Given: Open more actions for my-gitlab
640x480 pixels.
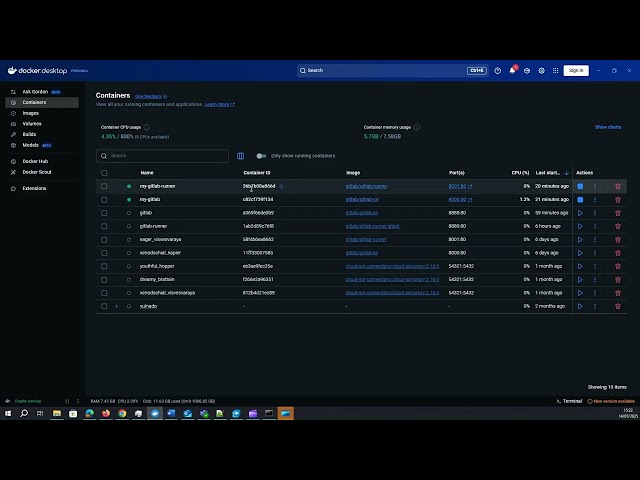Looking at the screenshot, I should 595,200.
